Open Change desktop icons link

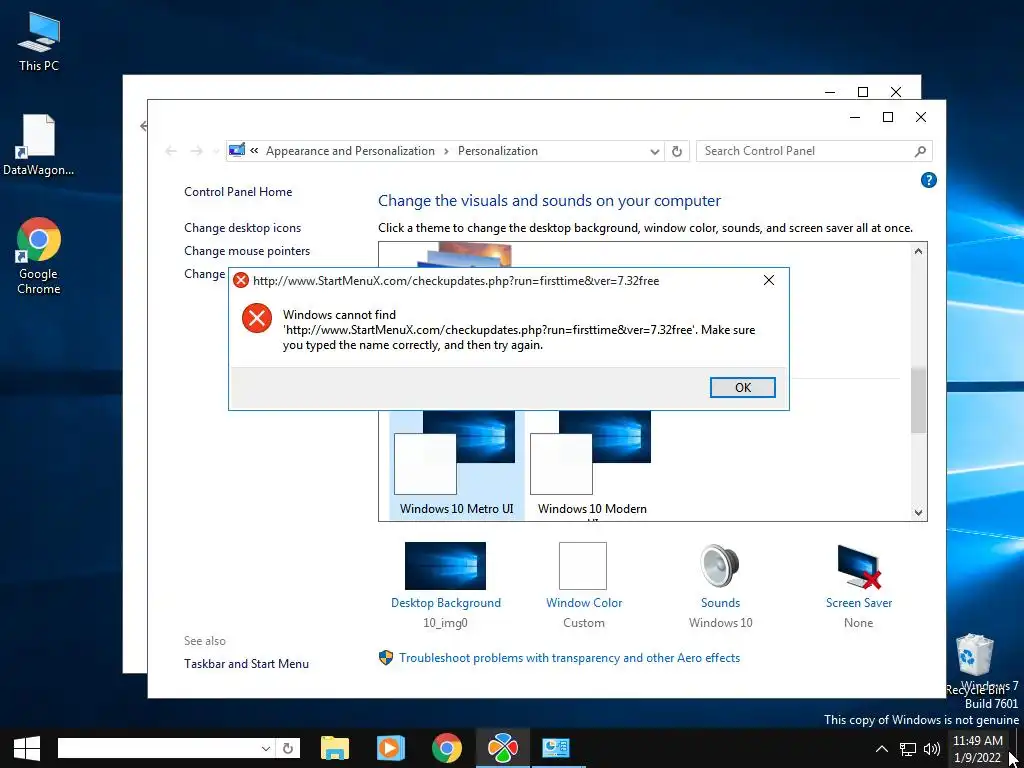point(242,228)
